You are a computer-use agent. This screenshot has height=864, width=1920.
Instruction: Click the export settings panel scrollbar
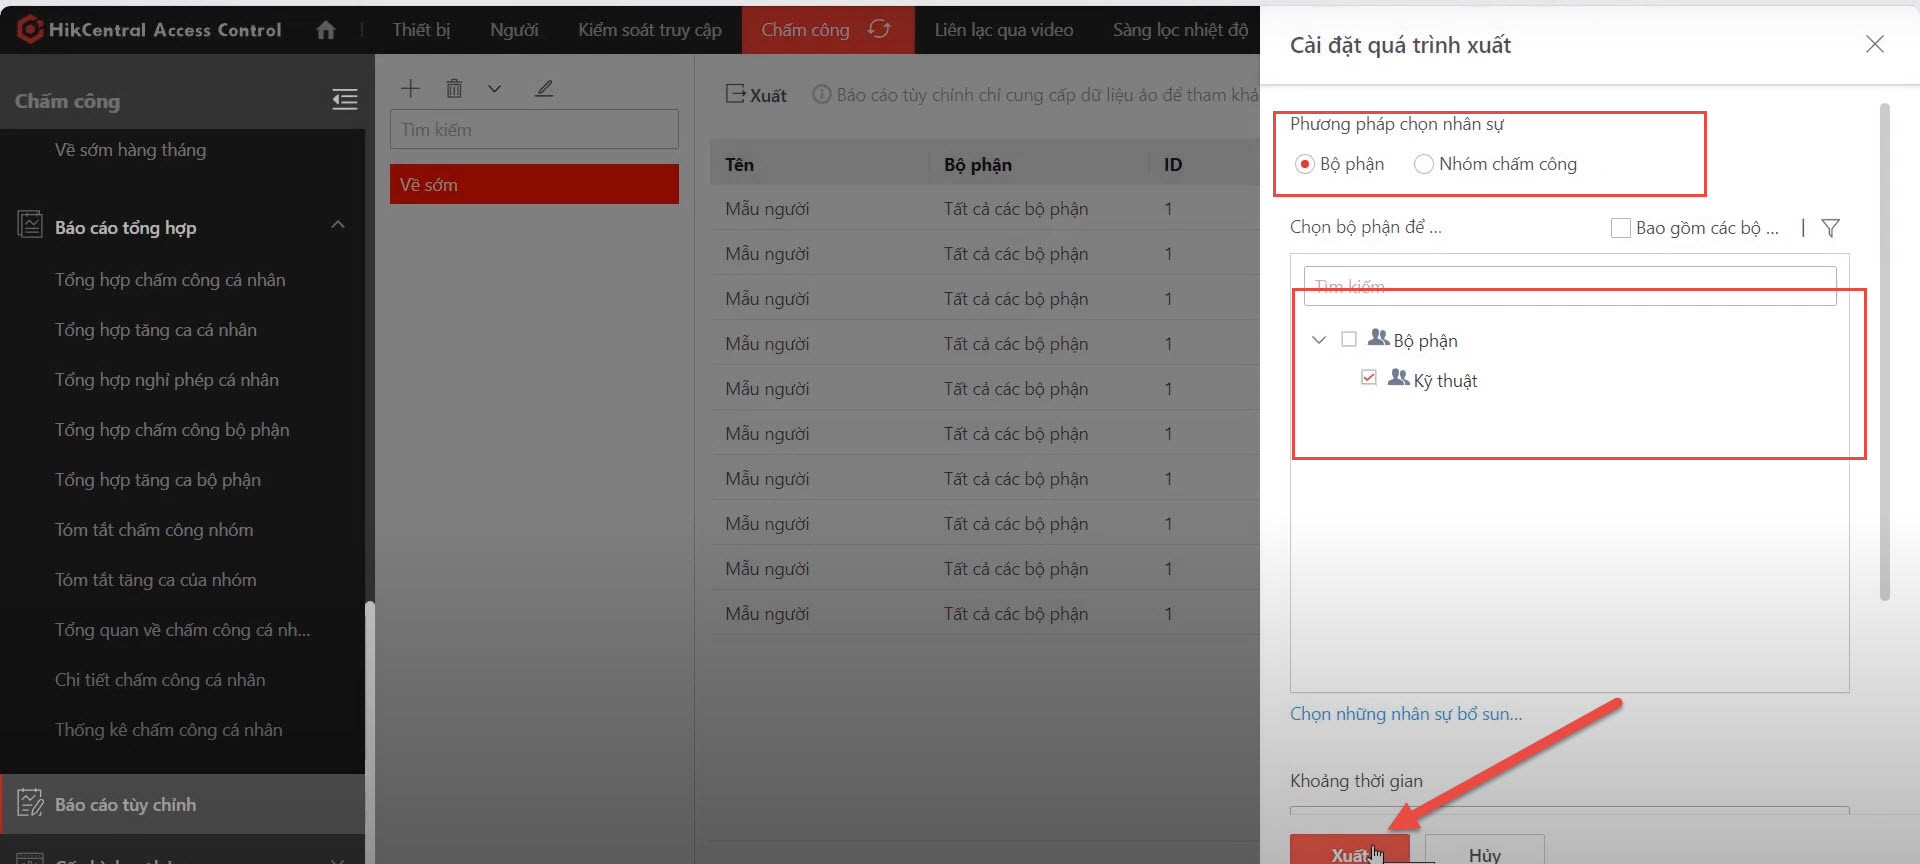[1884, 350]
